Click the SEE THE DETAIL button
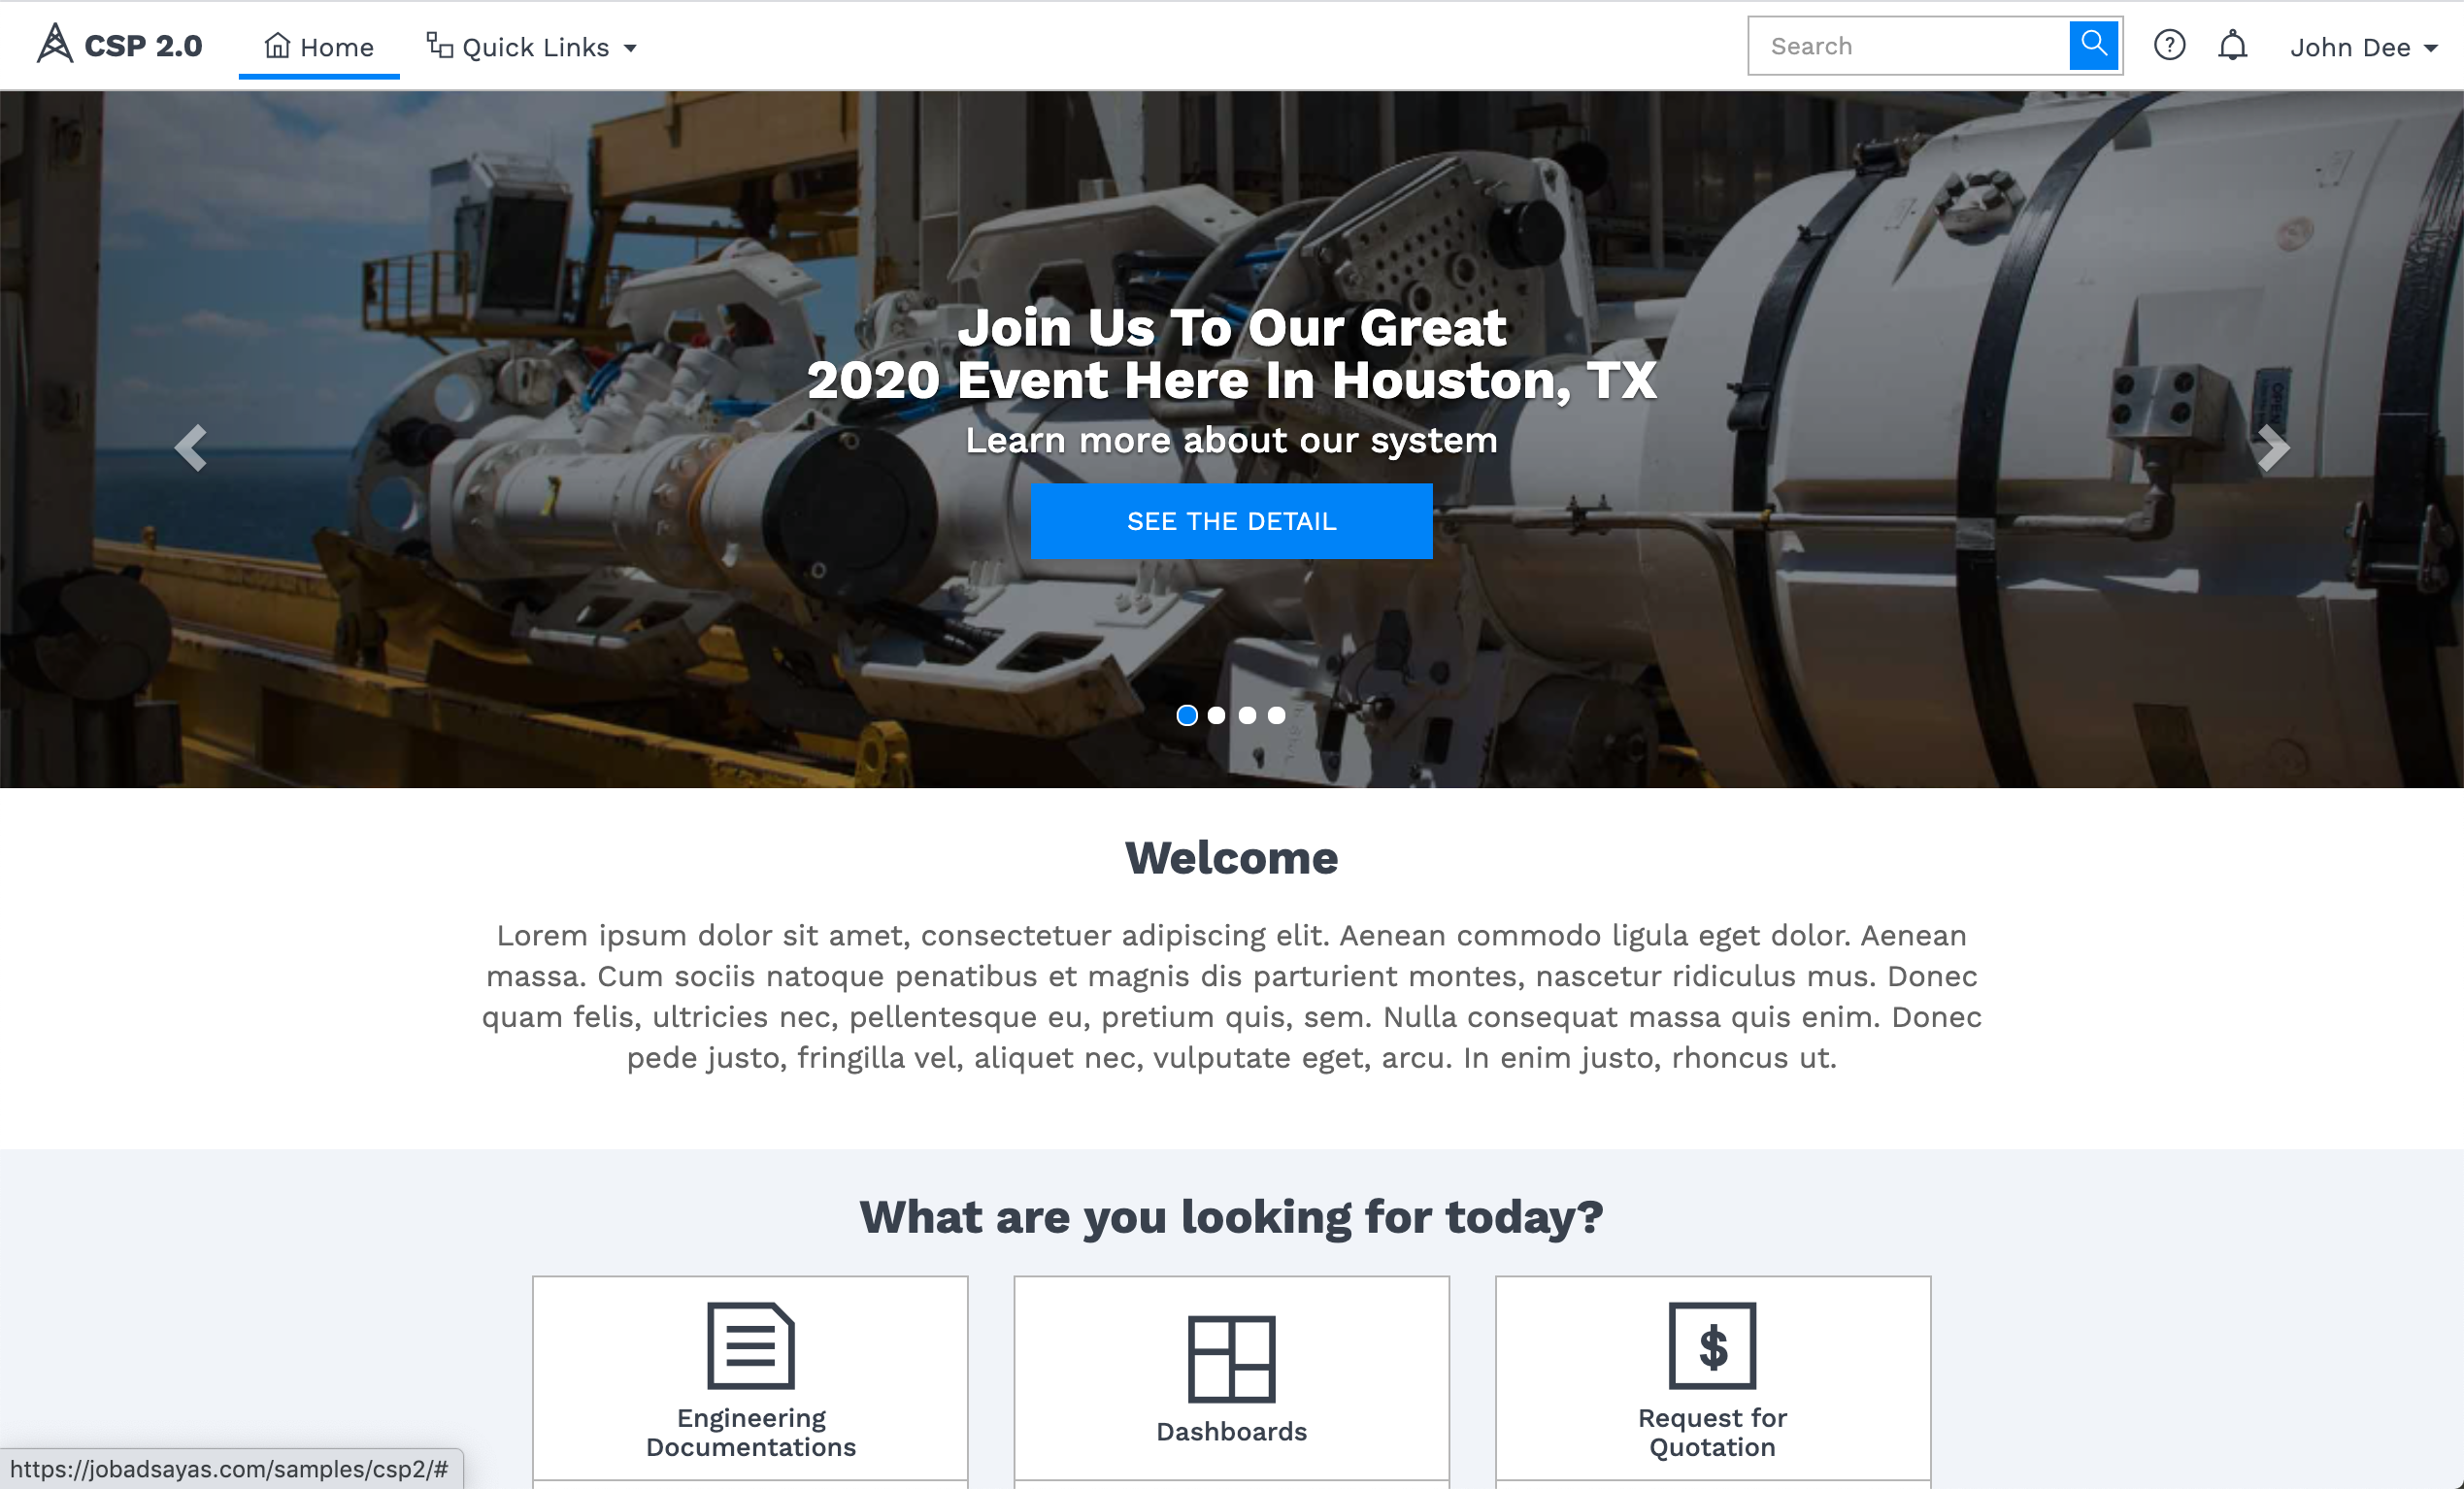Viewport: 2464px width, 1489px height. (x=1232, y=523)
